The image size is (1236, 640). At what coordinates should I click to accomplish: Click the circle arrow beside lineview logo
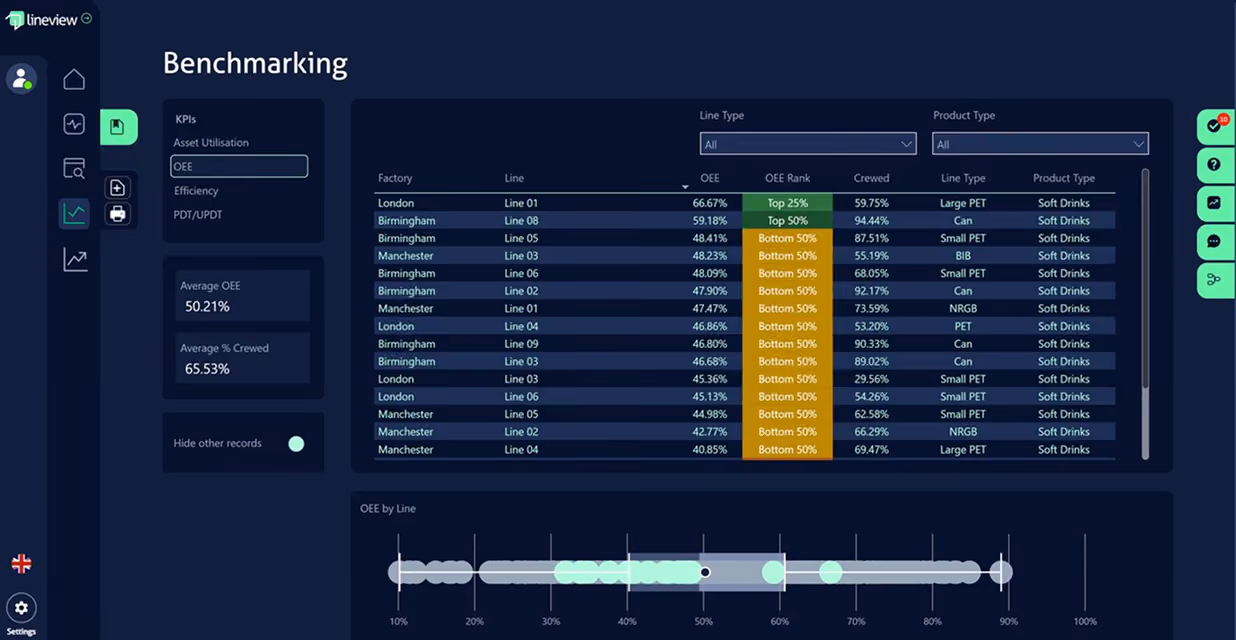(87, 18)
